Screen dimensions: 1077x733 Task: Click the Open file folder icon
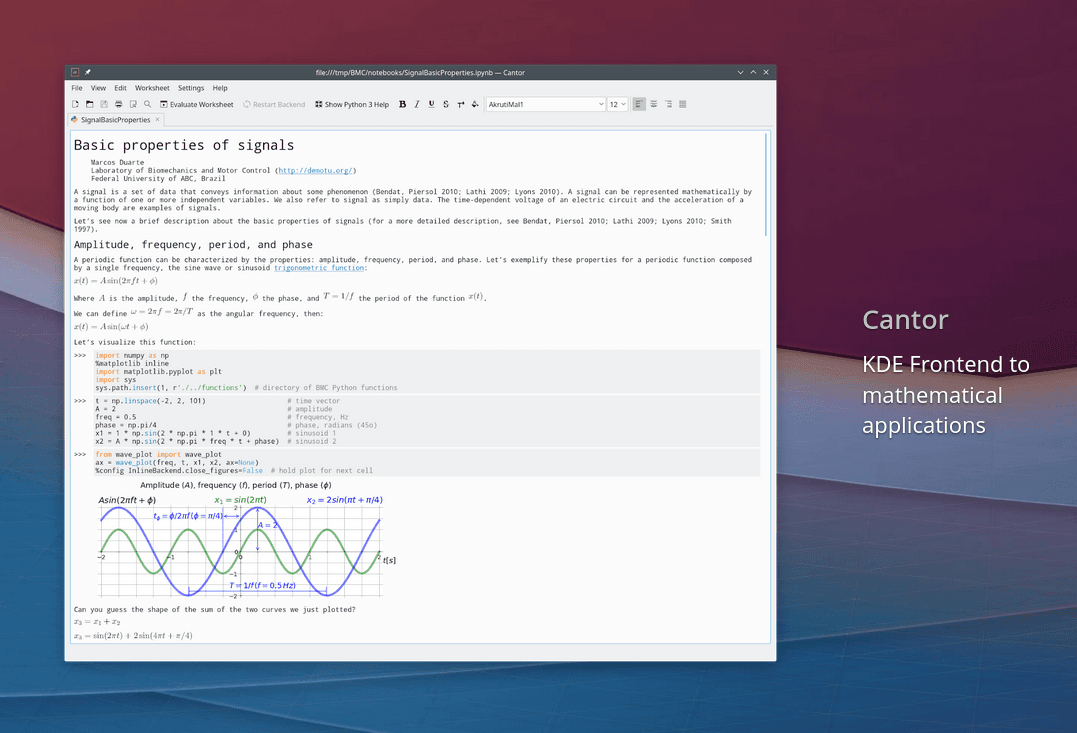click(89, 104)
